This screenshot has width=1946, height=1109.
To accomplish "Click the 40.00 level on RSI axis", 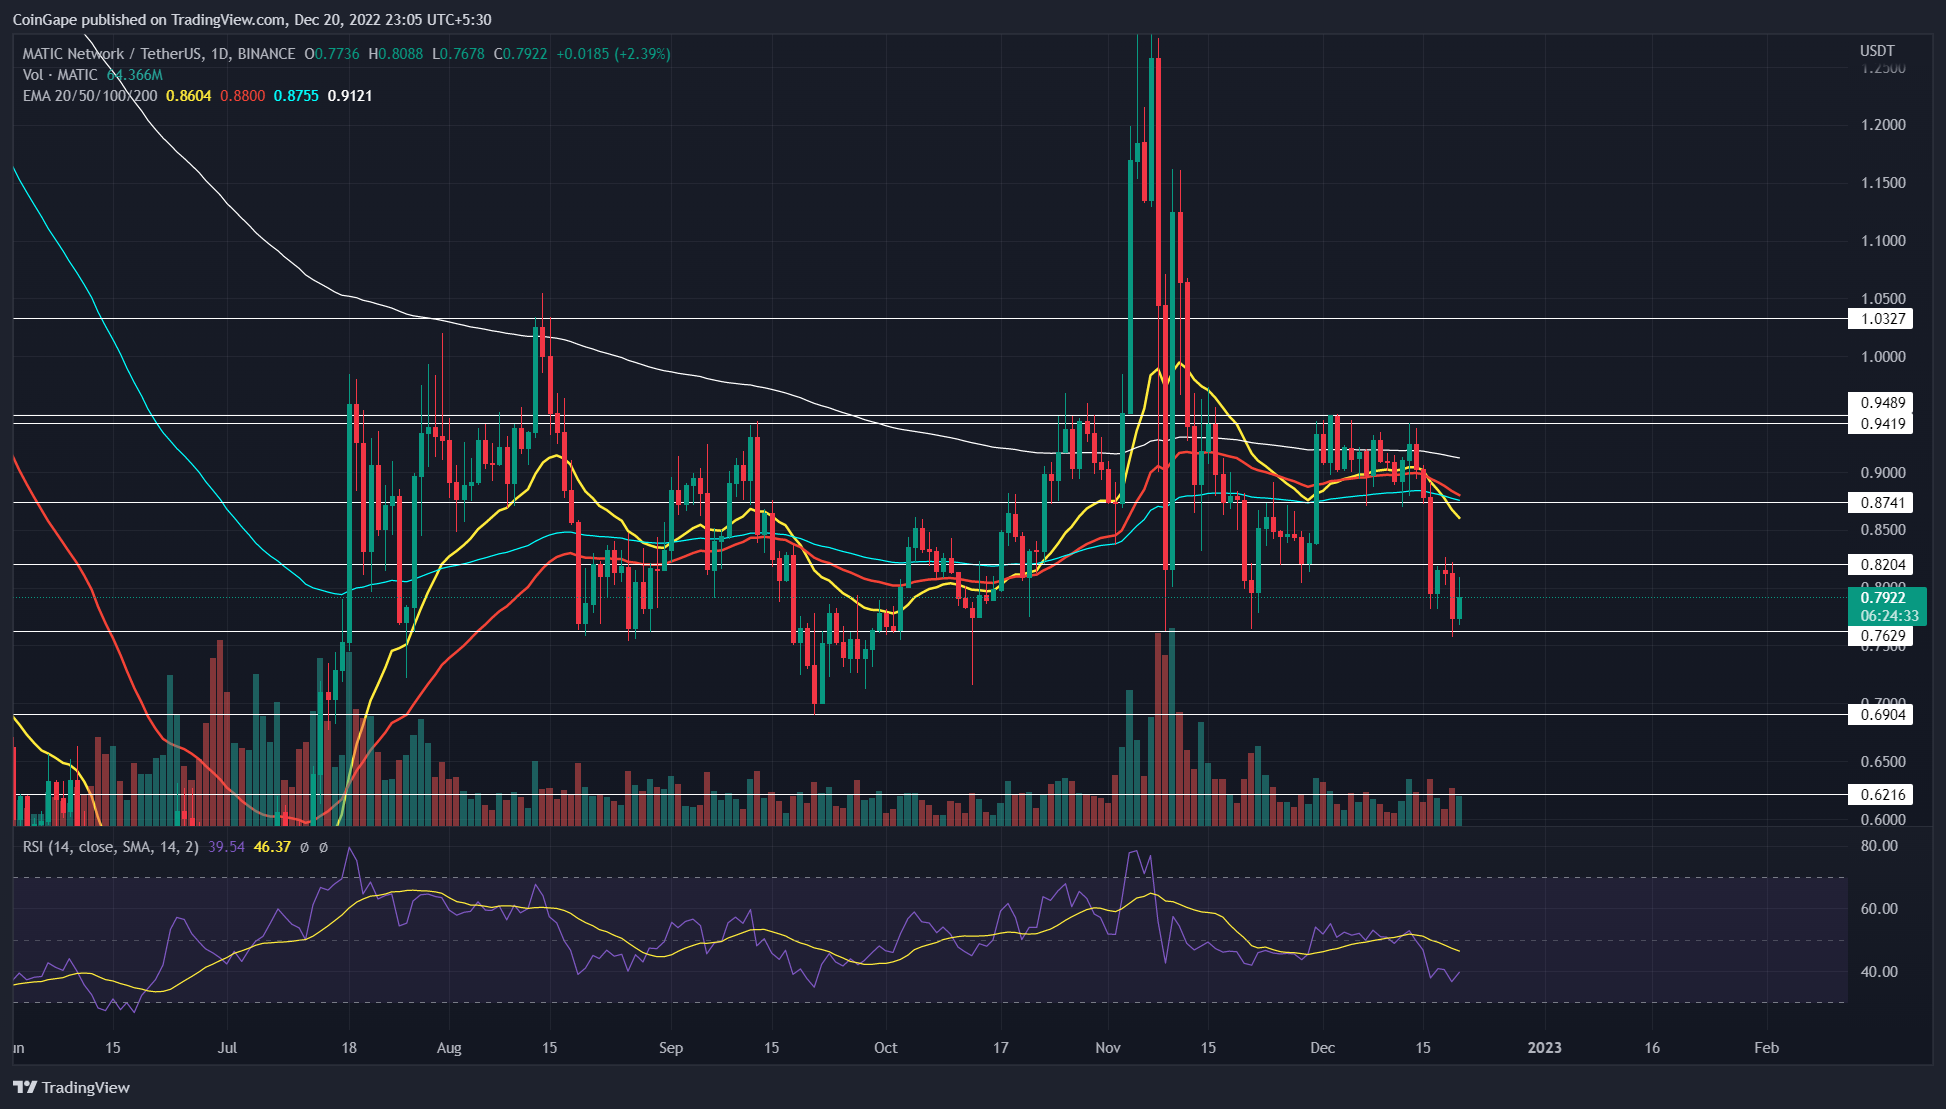I will 1878,972.
